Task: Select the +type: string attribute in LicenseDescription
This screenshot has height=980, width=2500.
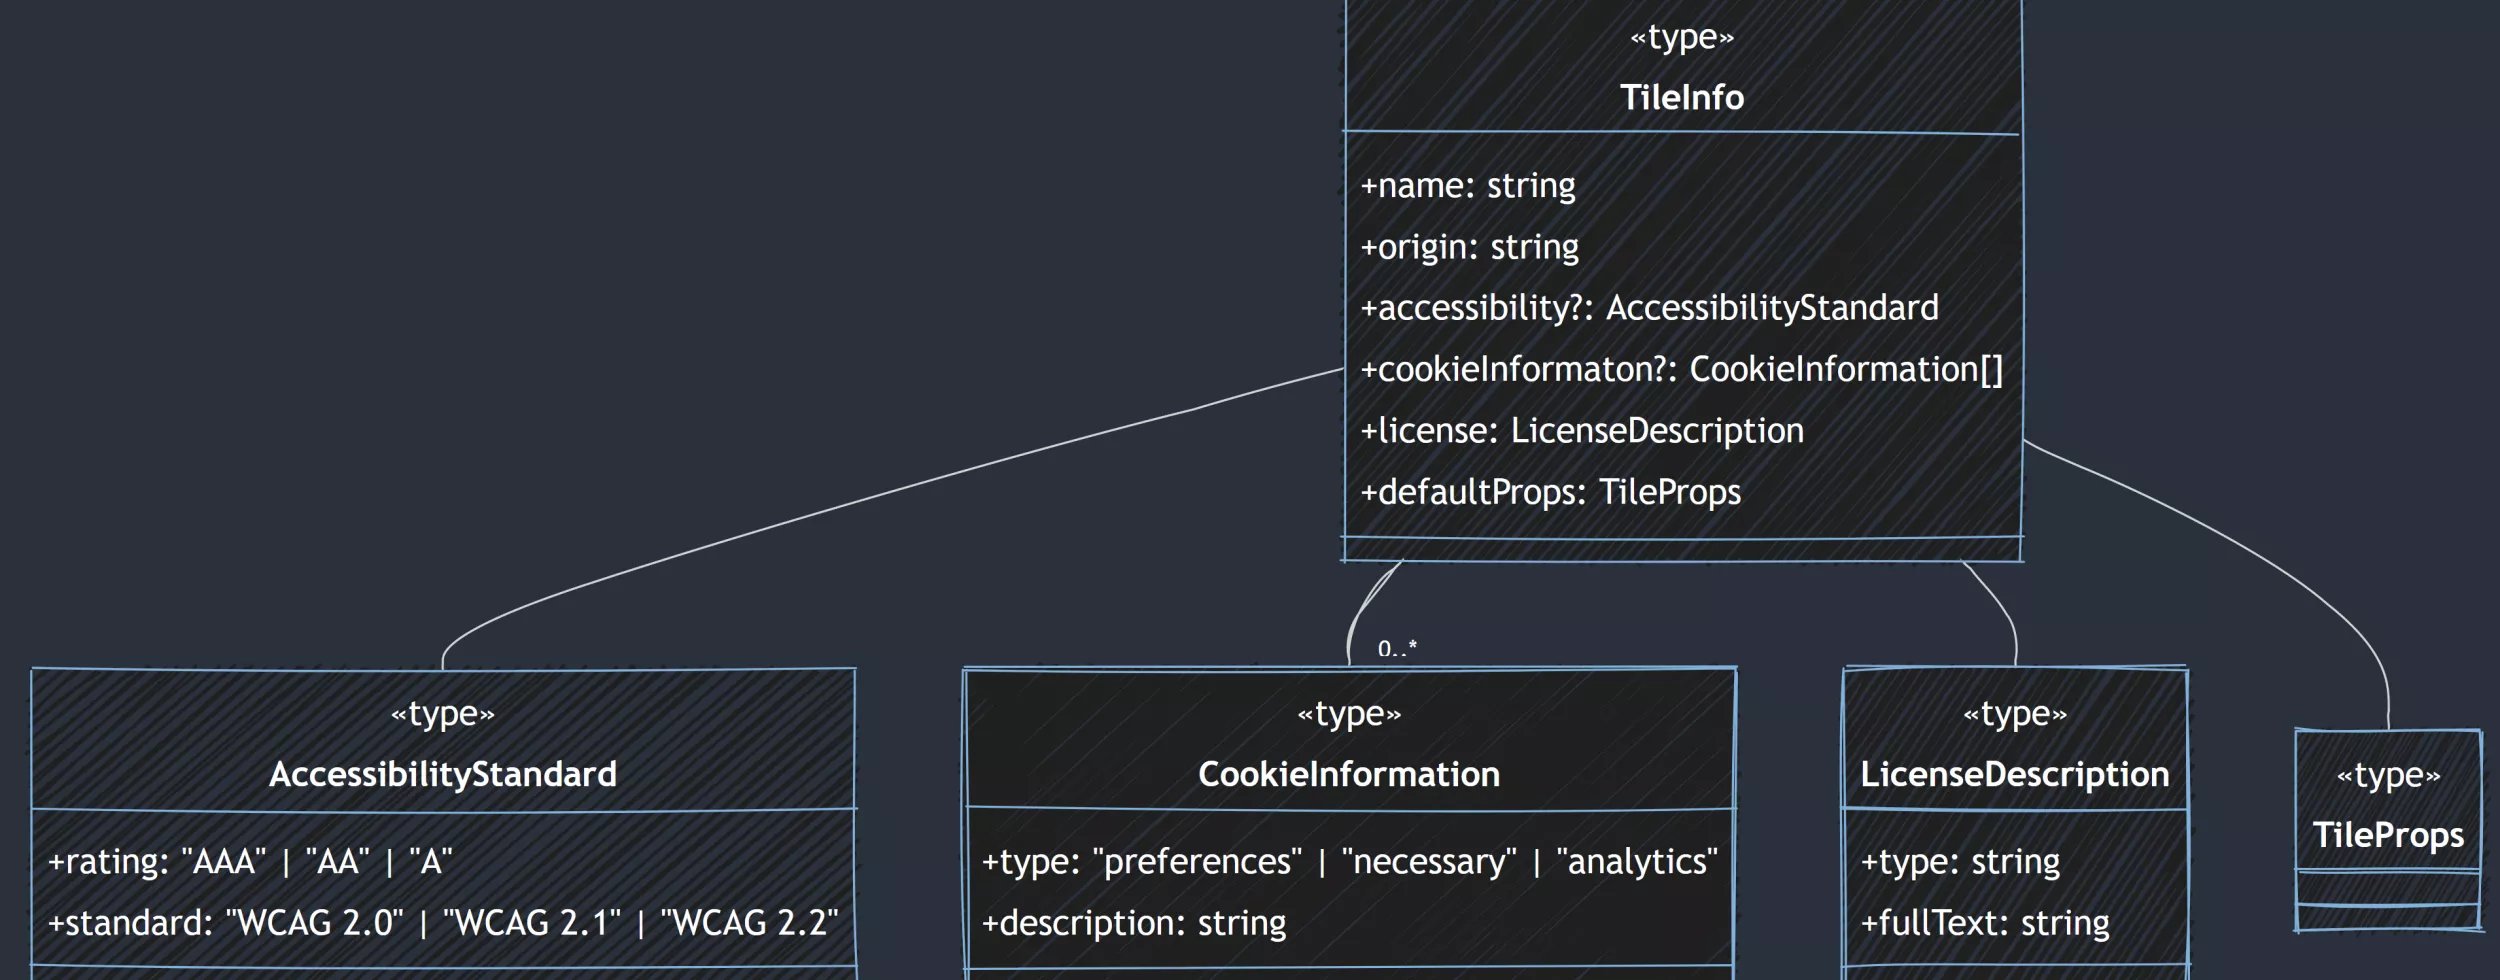Action: pyautogui.click(x=1960, y=862)
